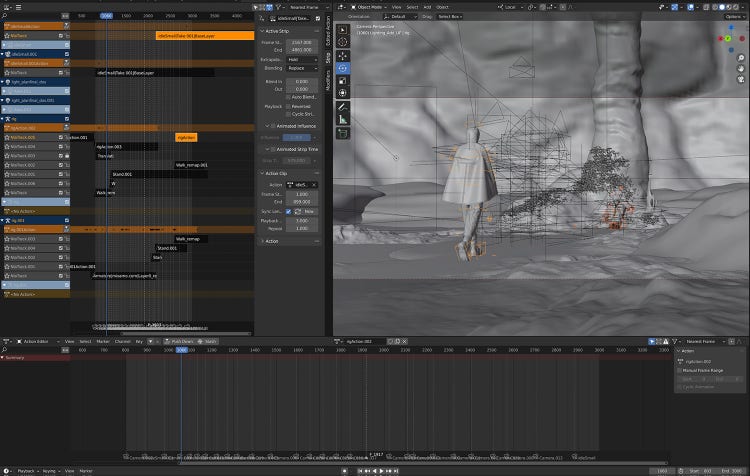The image size is (750, 476).
Task: Pick the Annotate tool in viewport toolbar
Action: [x=342, y=106]
